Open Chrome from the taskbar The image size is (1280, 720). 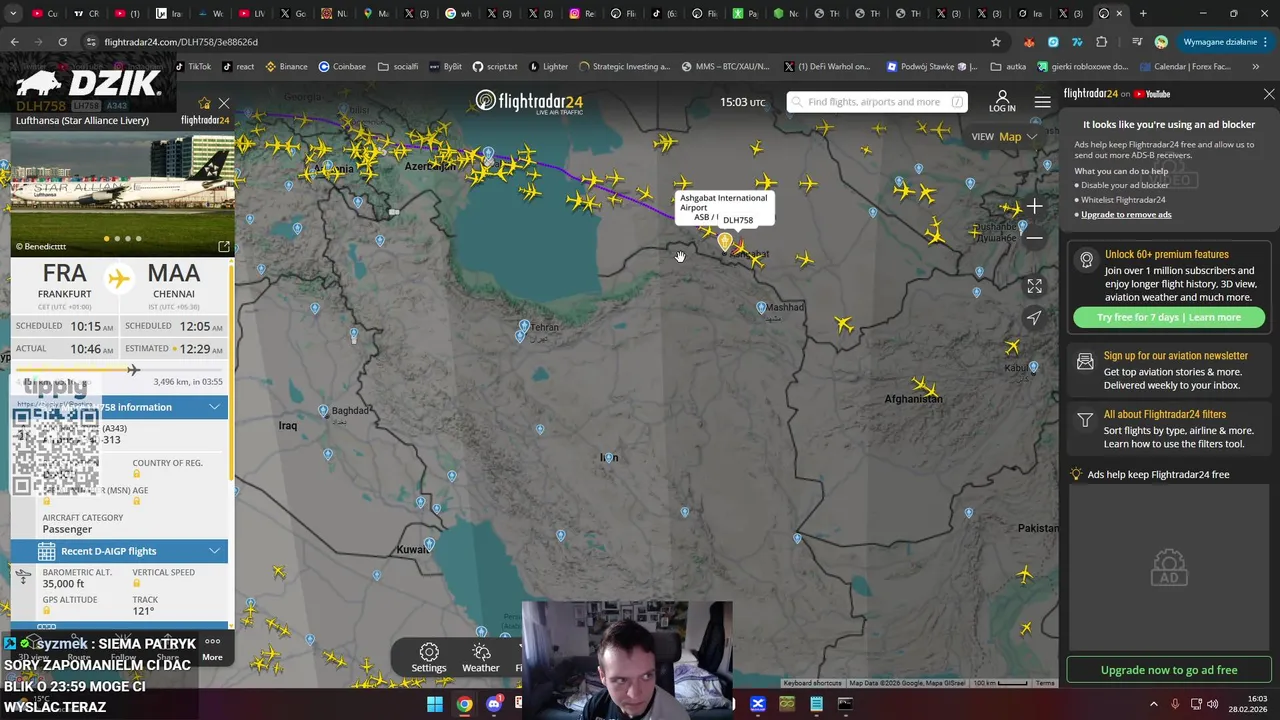(x=464, y=704)
